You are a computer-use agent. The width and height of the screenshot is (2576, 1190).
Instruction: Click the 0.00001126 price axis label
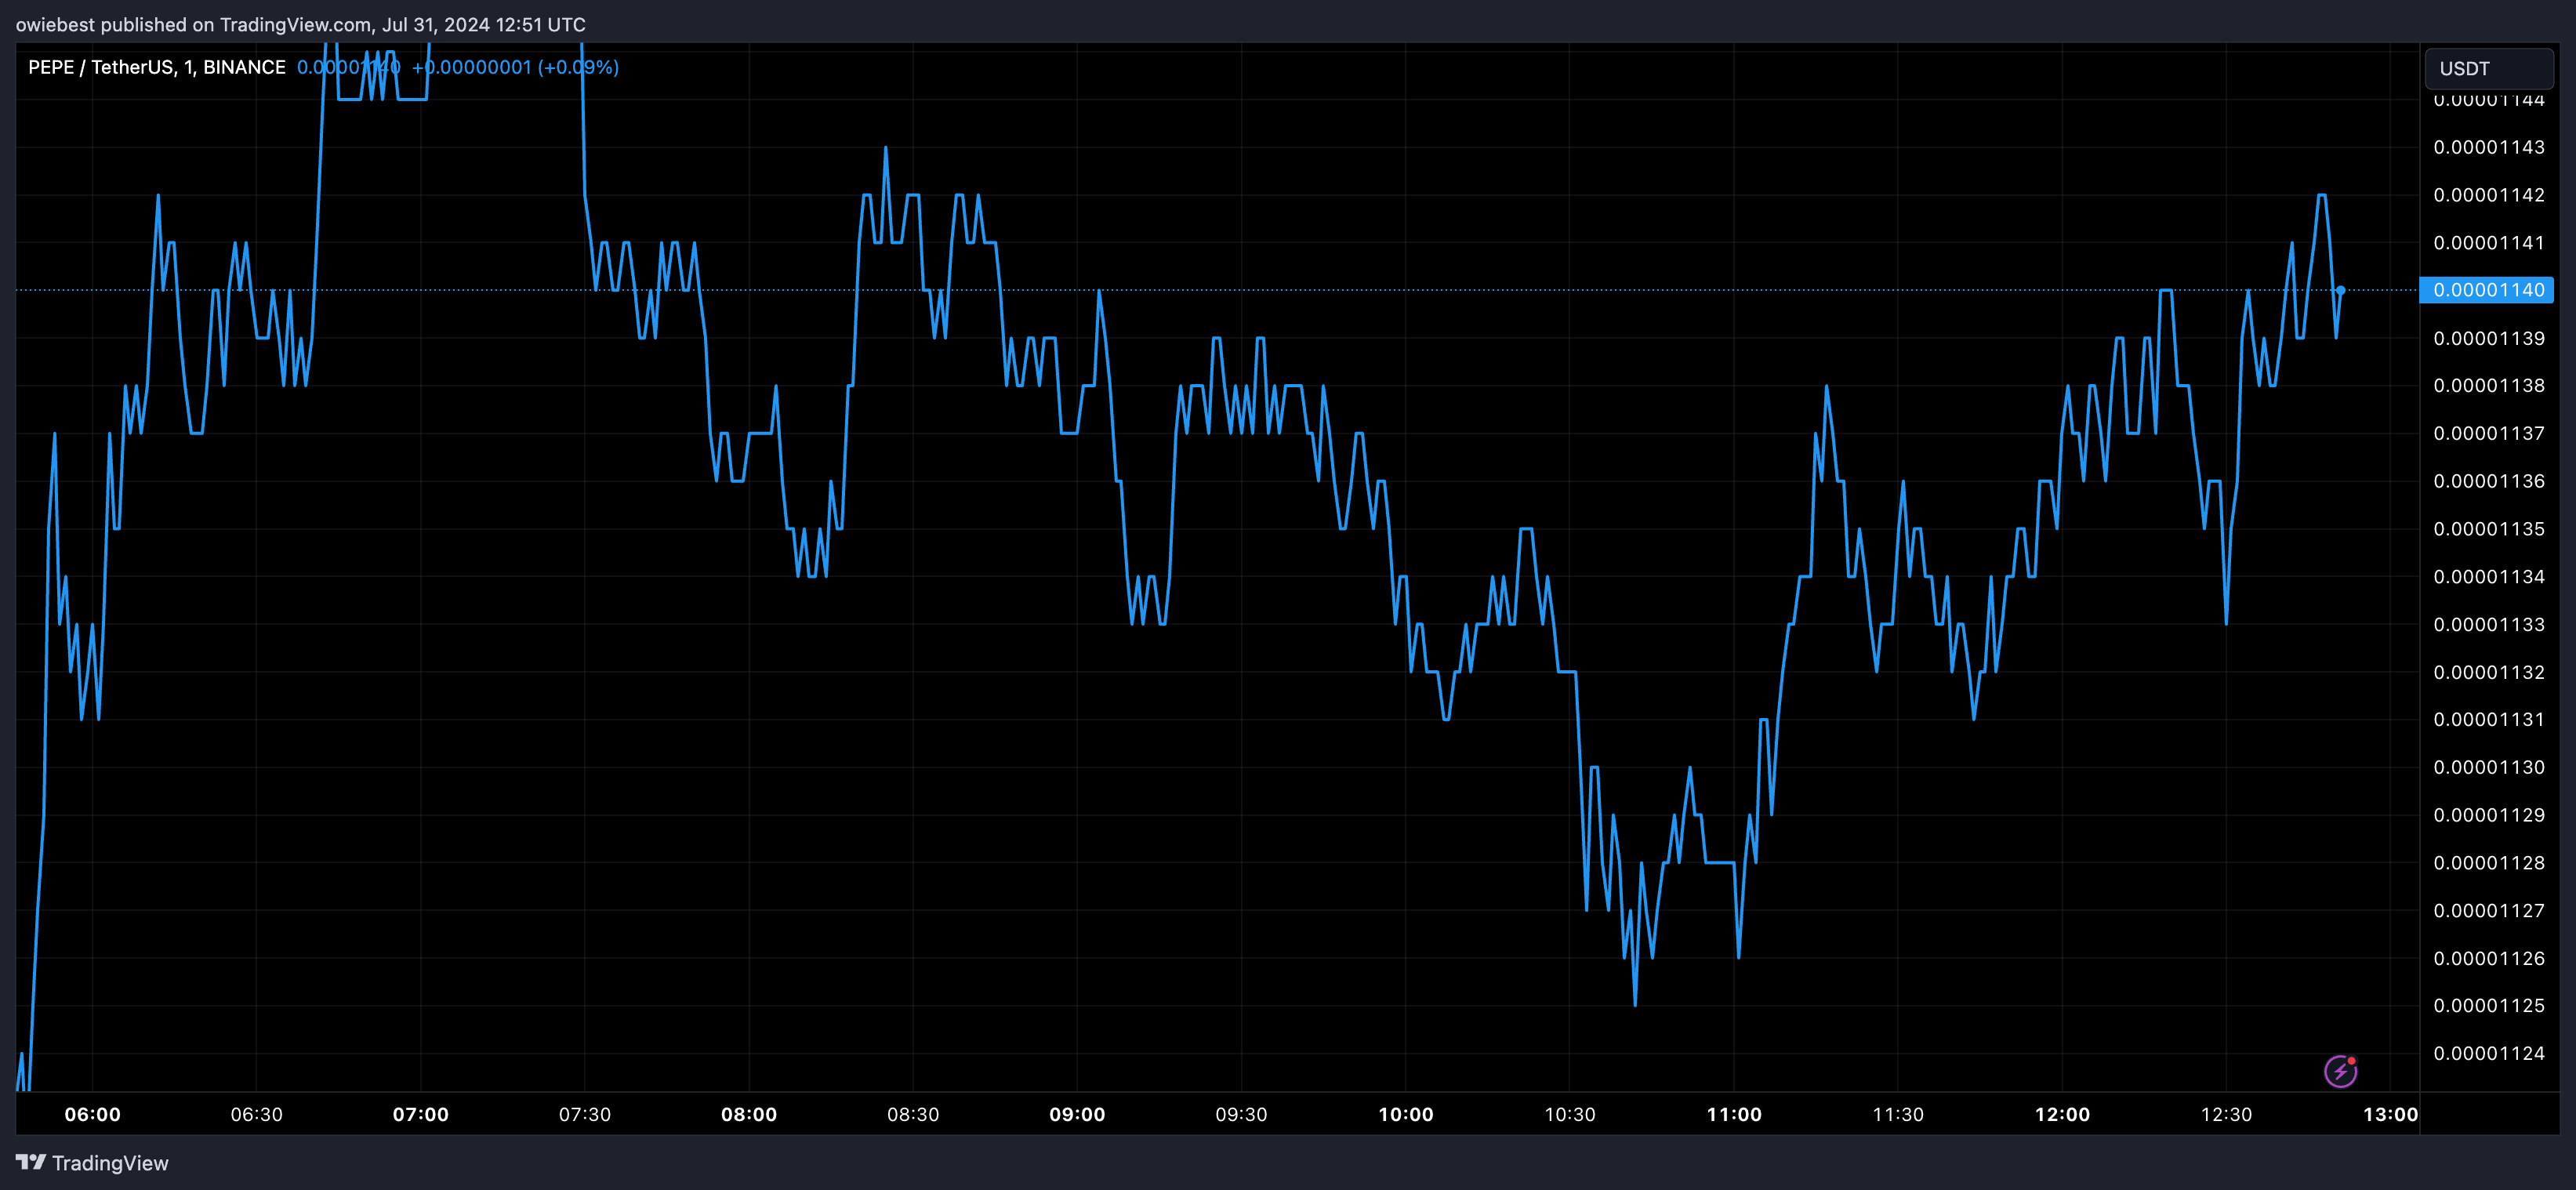pos(2489,958)
